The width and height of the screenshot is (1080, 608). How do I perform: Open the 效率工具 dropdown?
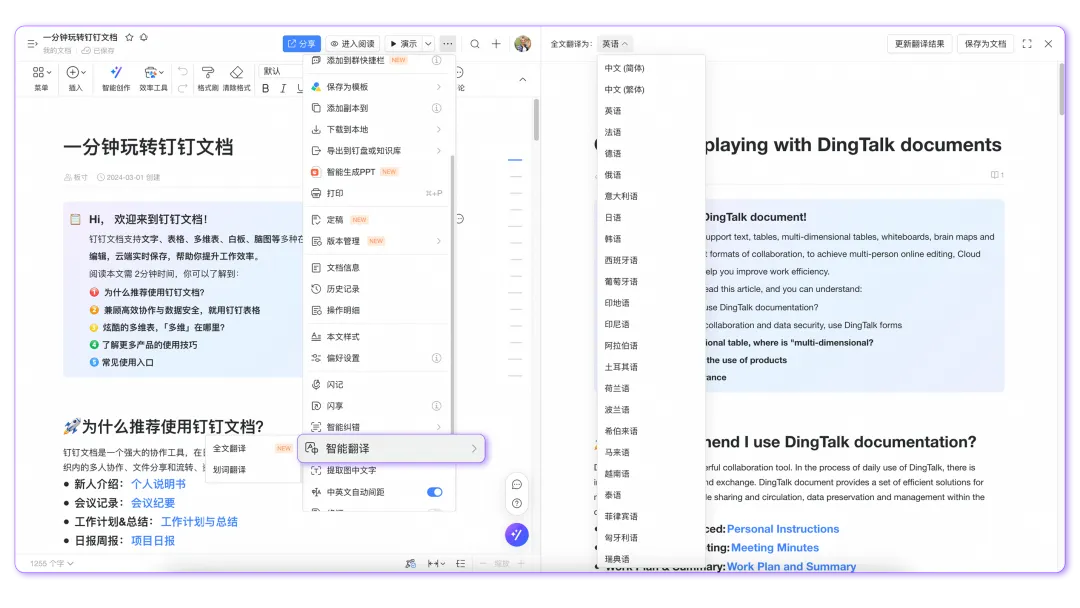[x=153, y=78]
